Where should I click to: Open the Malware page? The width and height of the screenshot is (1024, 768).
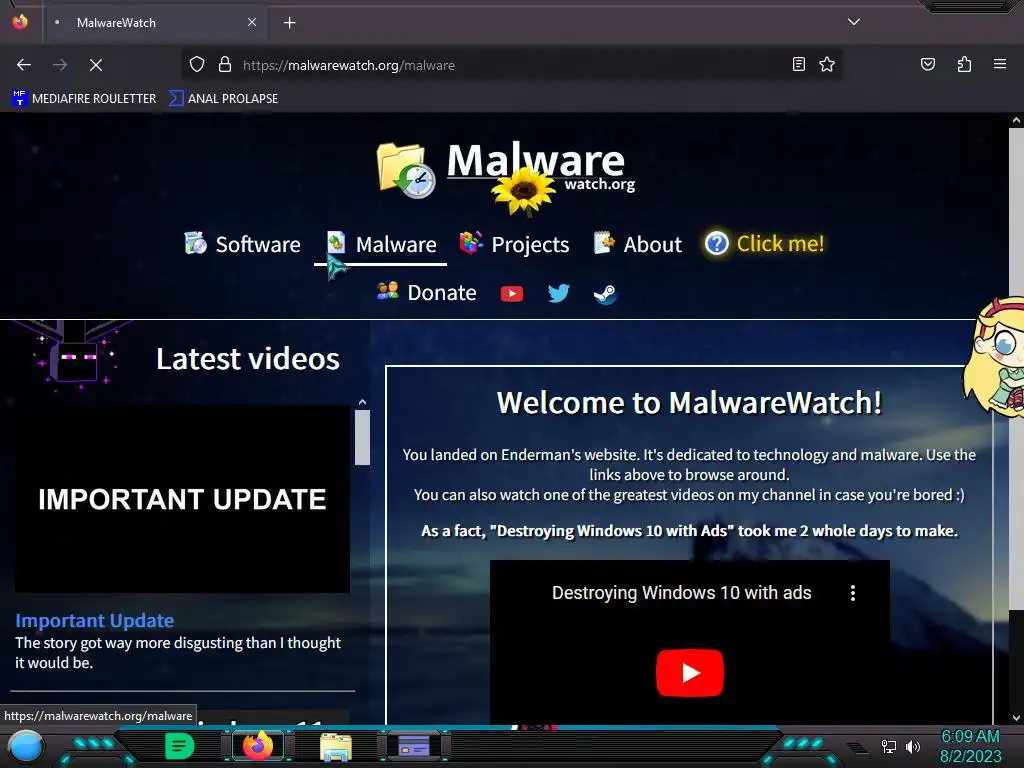pos(381,244)
